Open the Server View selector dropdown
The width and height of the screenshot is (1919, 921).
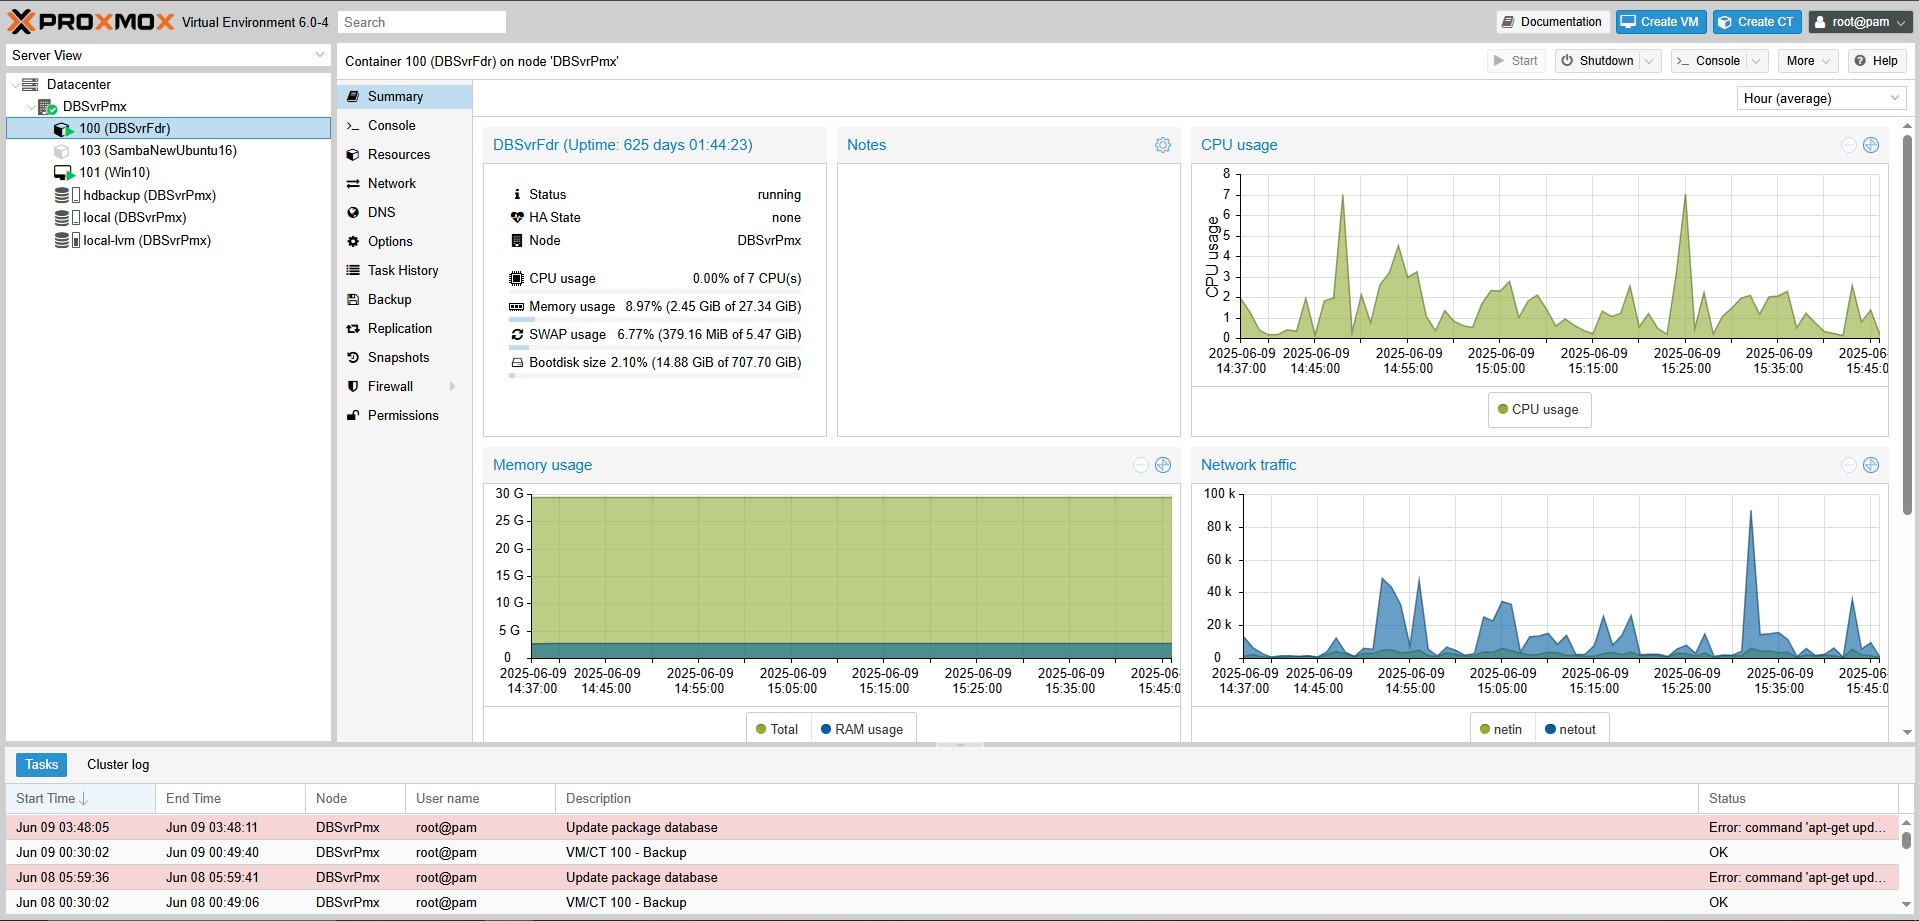coord(168,56)
